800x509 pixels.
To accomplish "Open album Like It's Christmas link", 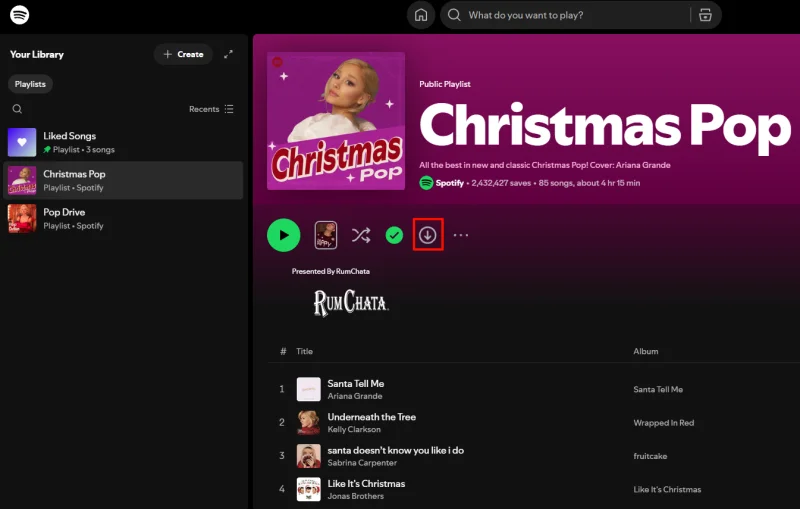I will click(667, 490).
